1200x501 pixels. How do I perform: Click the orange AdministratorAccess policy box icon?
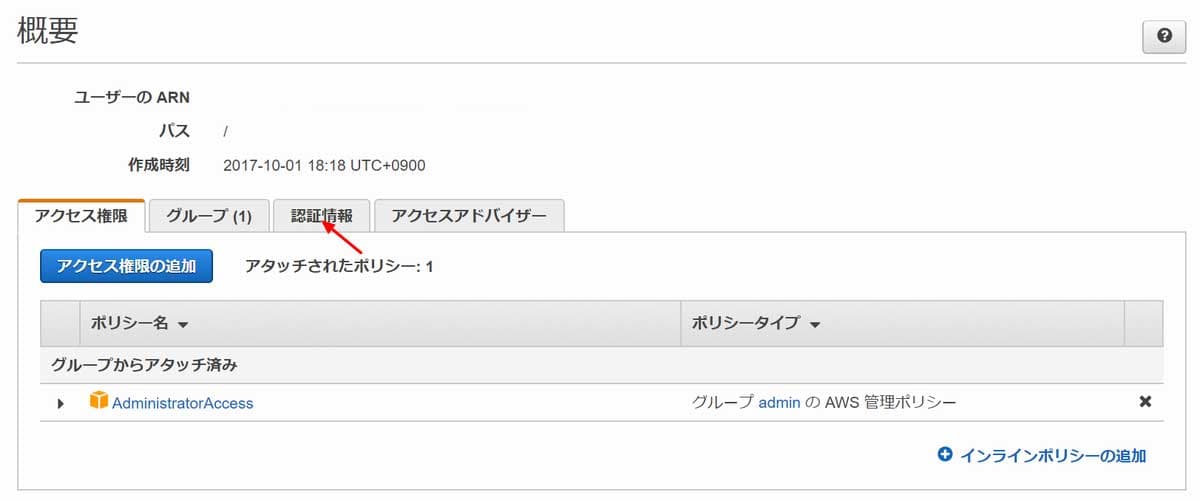pyautogui.click(x=98, y=402)
